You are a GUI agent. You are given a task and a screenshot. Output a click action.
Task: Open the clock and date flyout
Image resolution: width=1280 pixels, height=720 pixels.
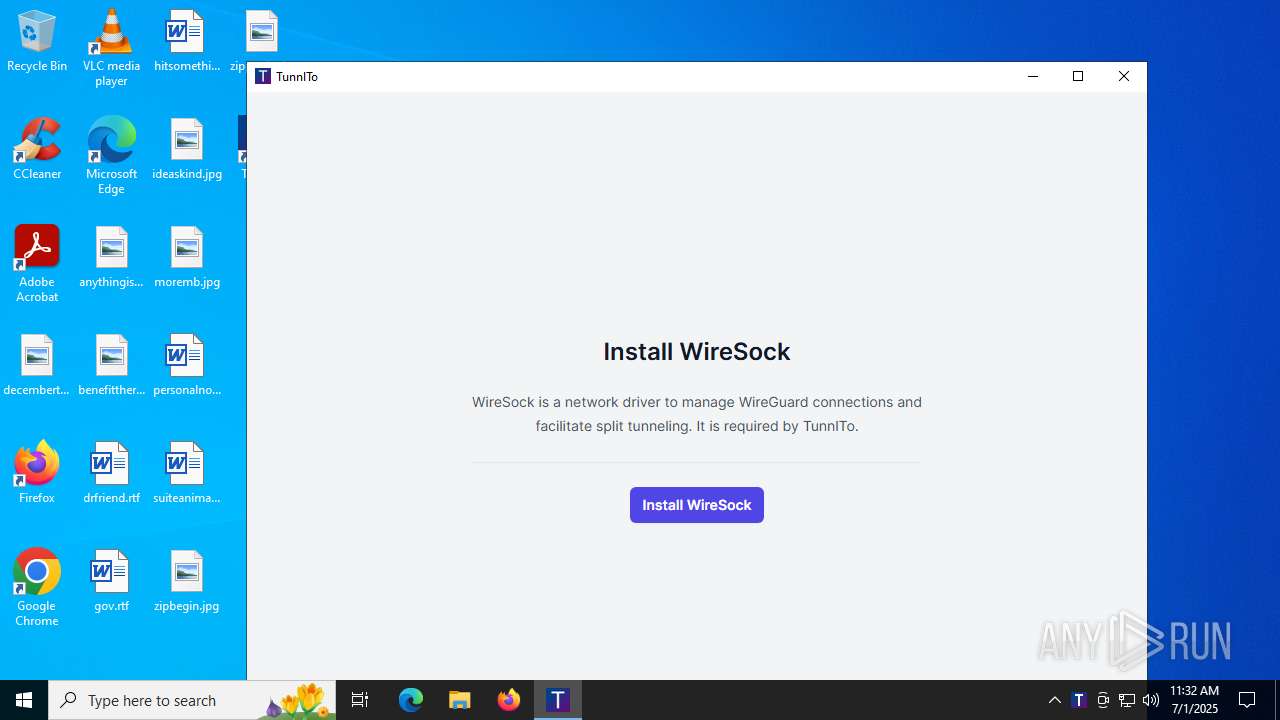click(1194, 700)
